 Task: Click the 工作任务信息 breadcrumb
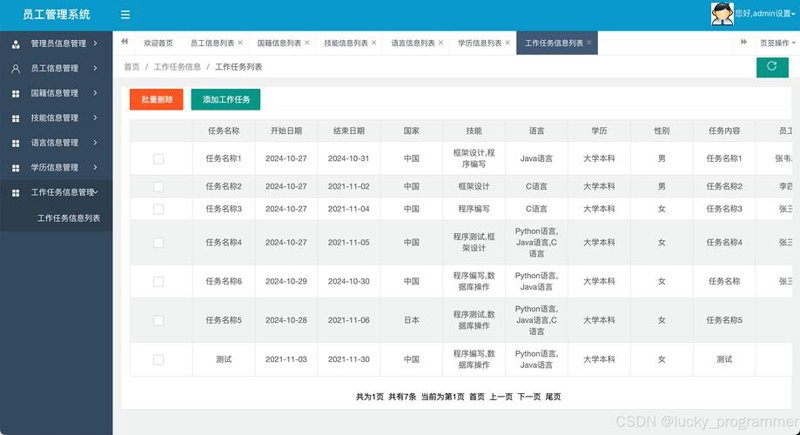click(177, 67)
